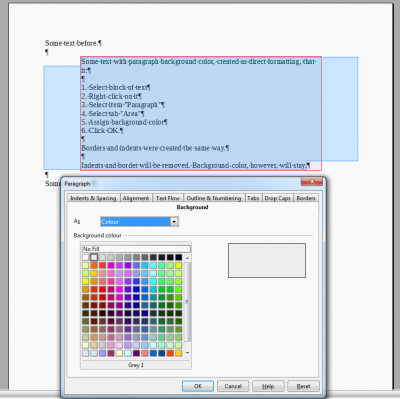
Task: Confirm with the OK button
Action: (x=198, y=386)
